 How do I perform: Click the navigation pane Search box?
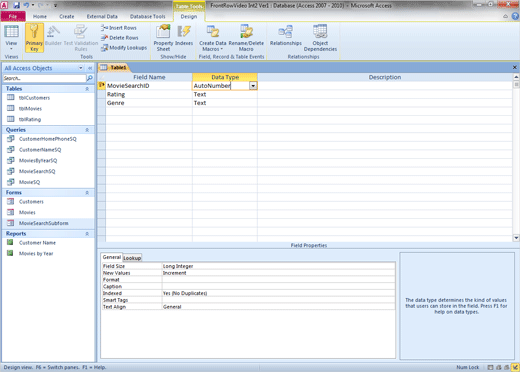(x=44, y=78)
